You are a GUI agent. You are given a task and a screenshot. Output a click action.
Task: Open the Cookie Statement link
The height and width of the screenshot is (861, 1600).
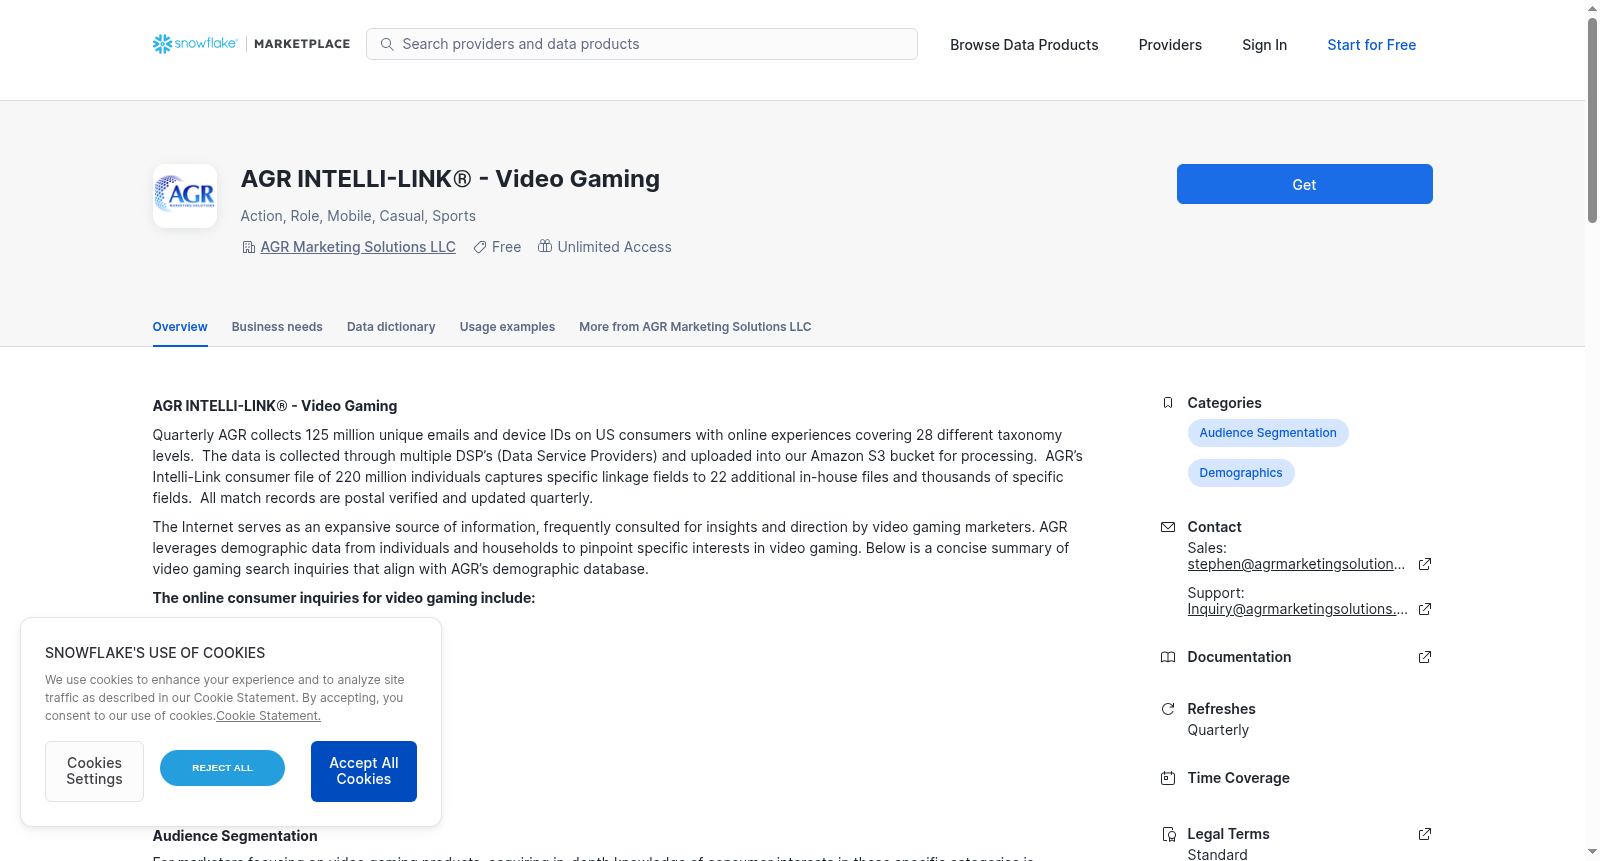pos(268,716)
